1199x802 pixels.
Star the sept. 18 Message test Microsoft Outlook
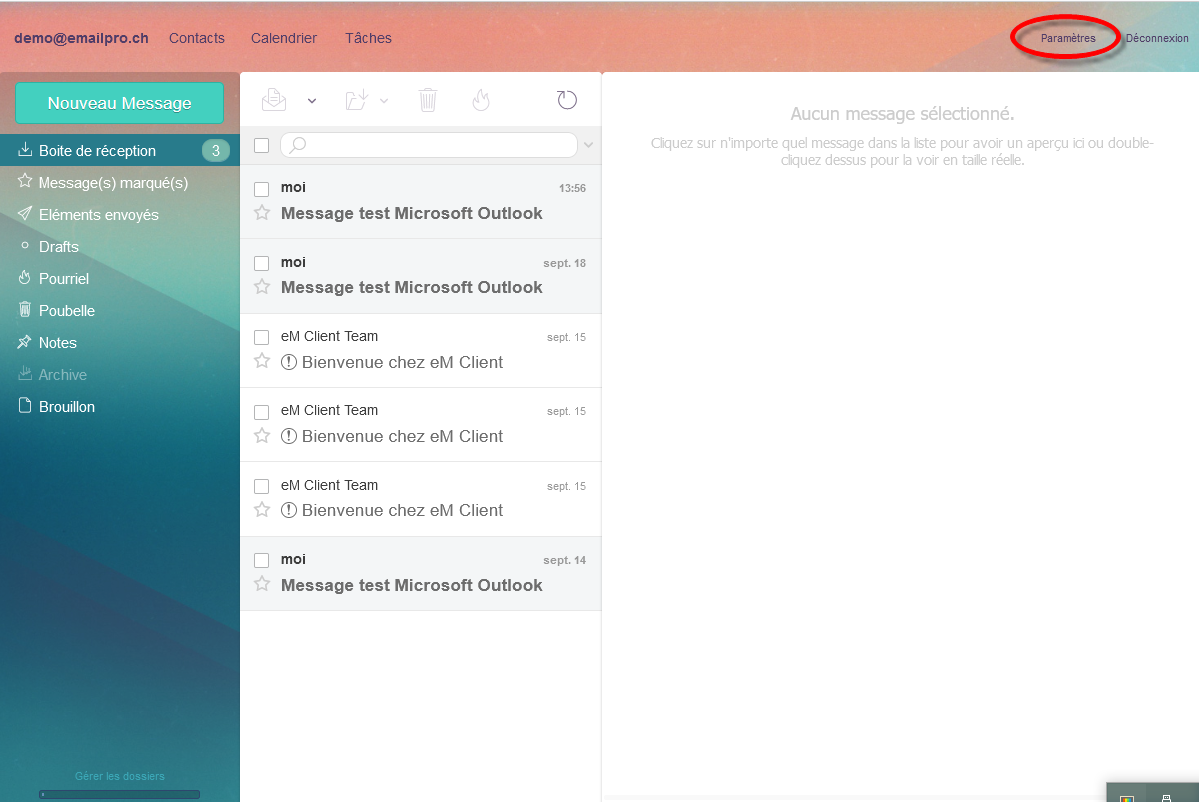coord(262,287)
